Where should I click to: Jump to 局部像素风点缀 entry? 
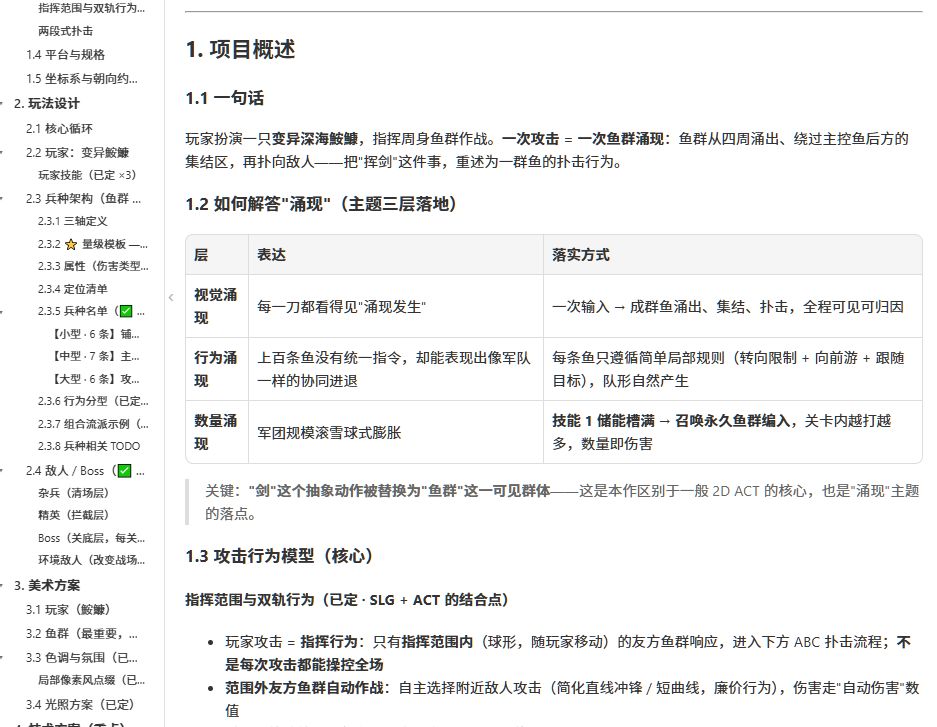point(91,680)
